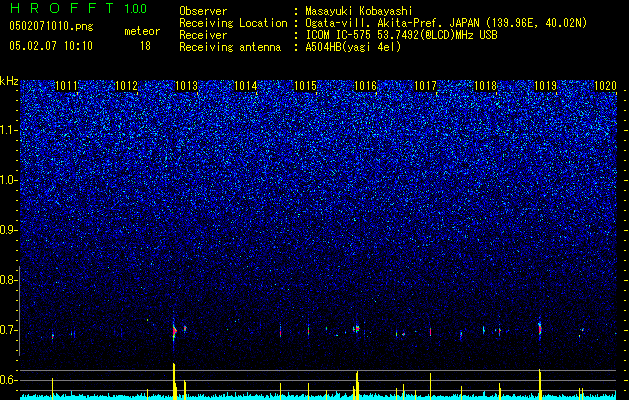The image size is (629, 400).
Task: Click the 1.1 frequency axis label
Action: click(9, 130)
